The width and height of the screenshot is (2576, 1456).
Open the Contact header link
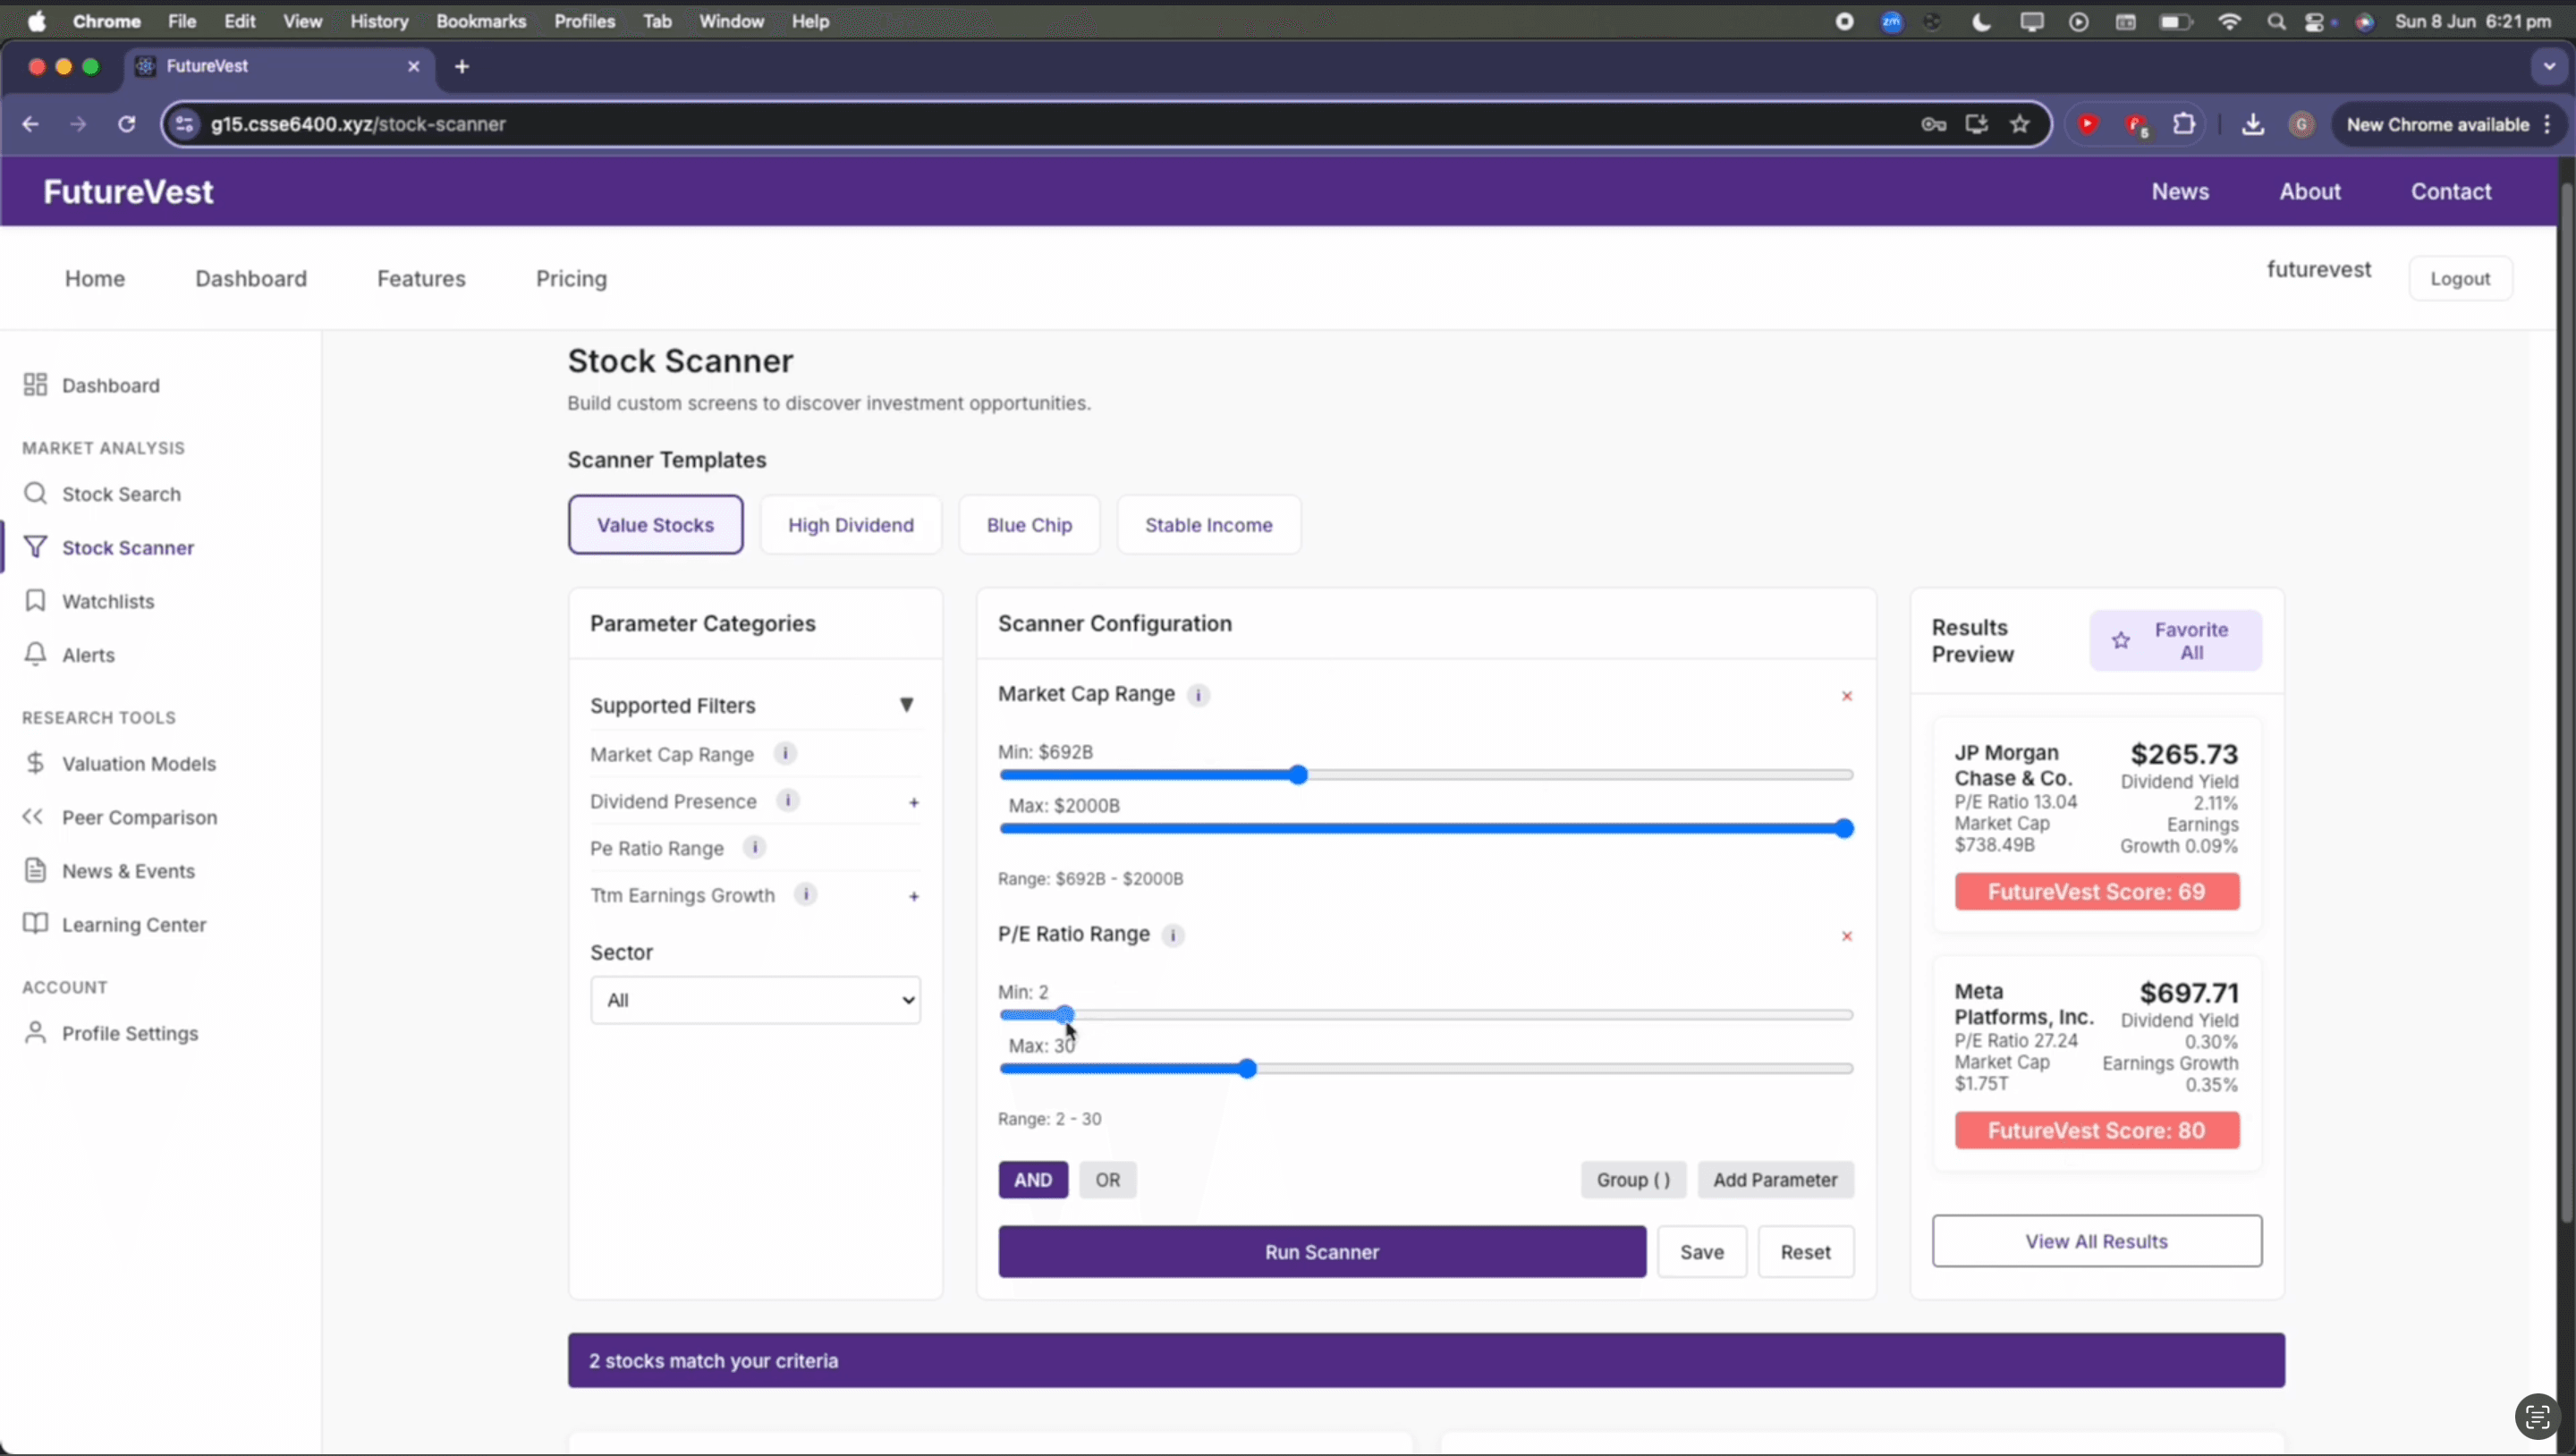pos(2451,192)
